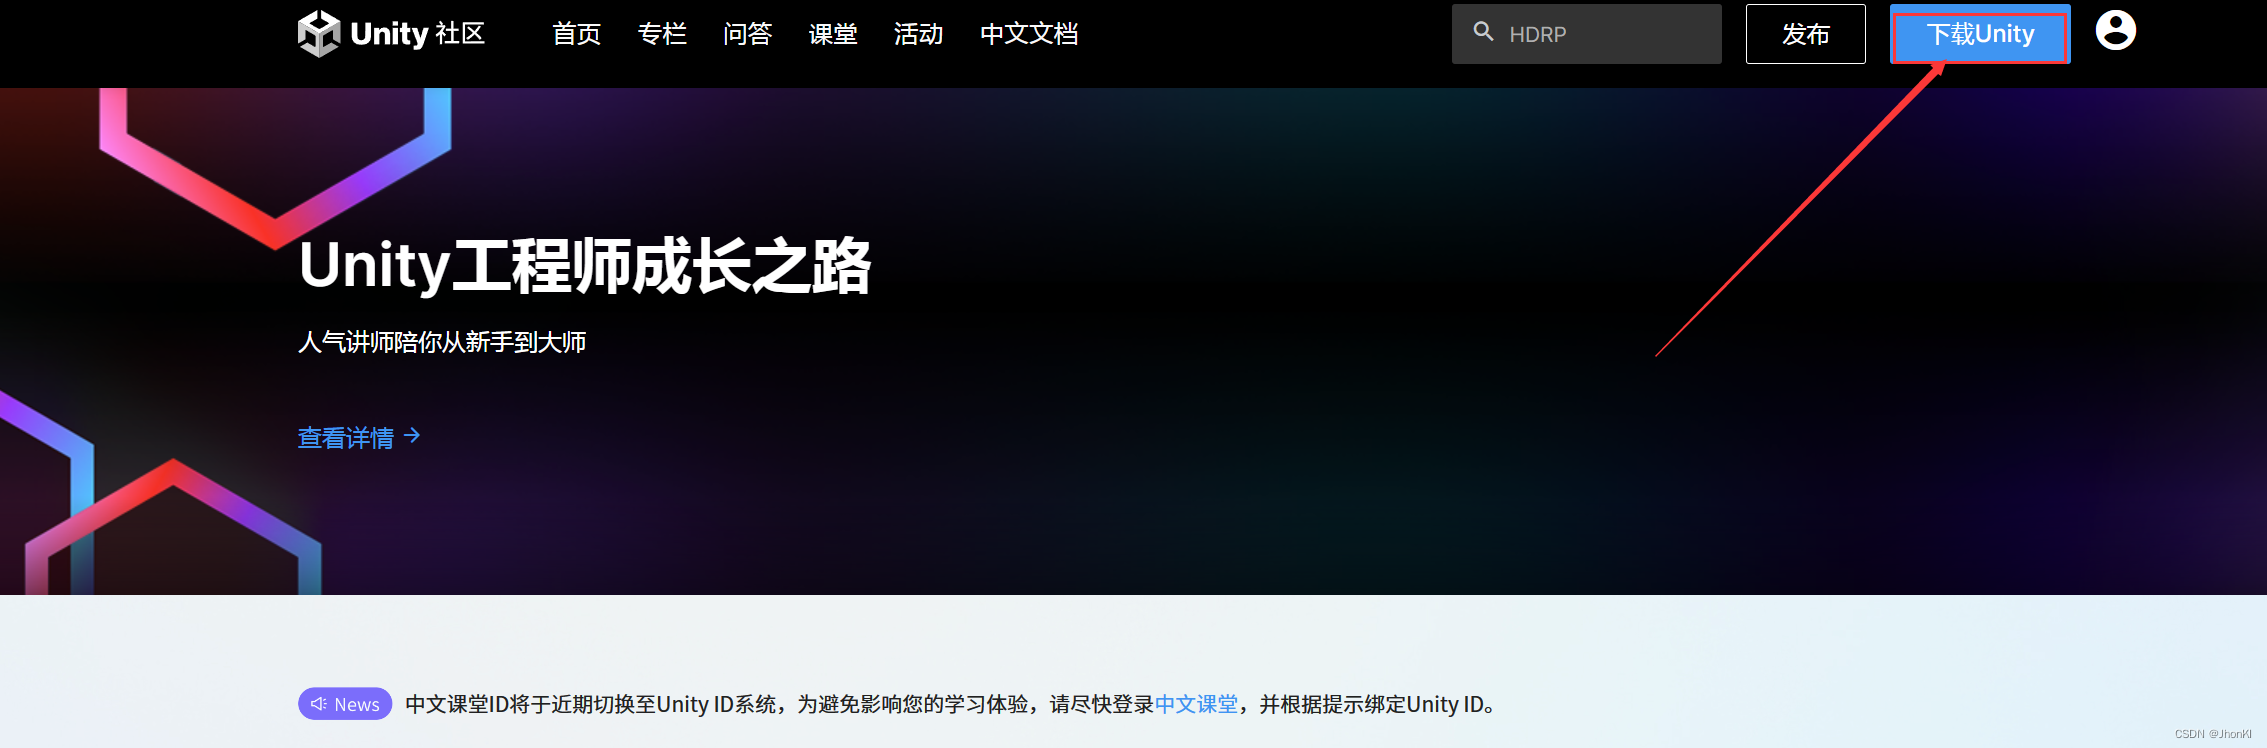Click the 人气讲师陪你从新手到大师 subtitle
Viewport: 2267px width, 748px height.
click(442, 342)
